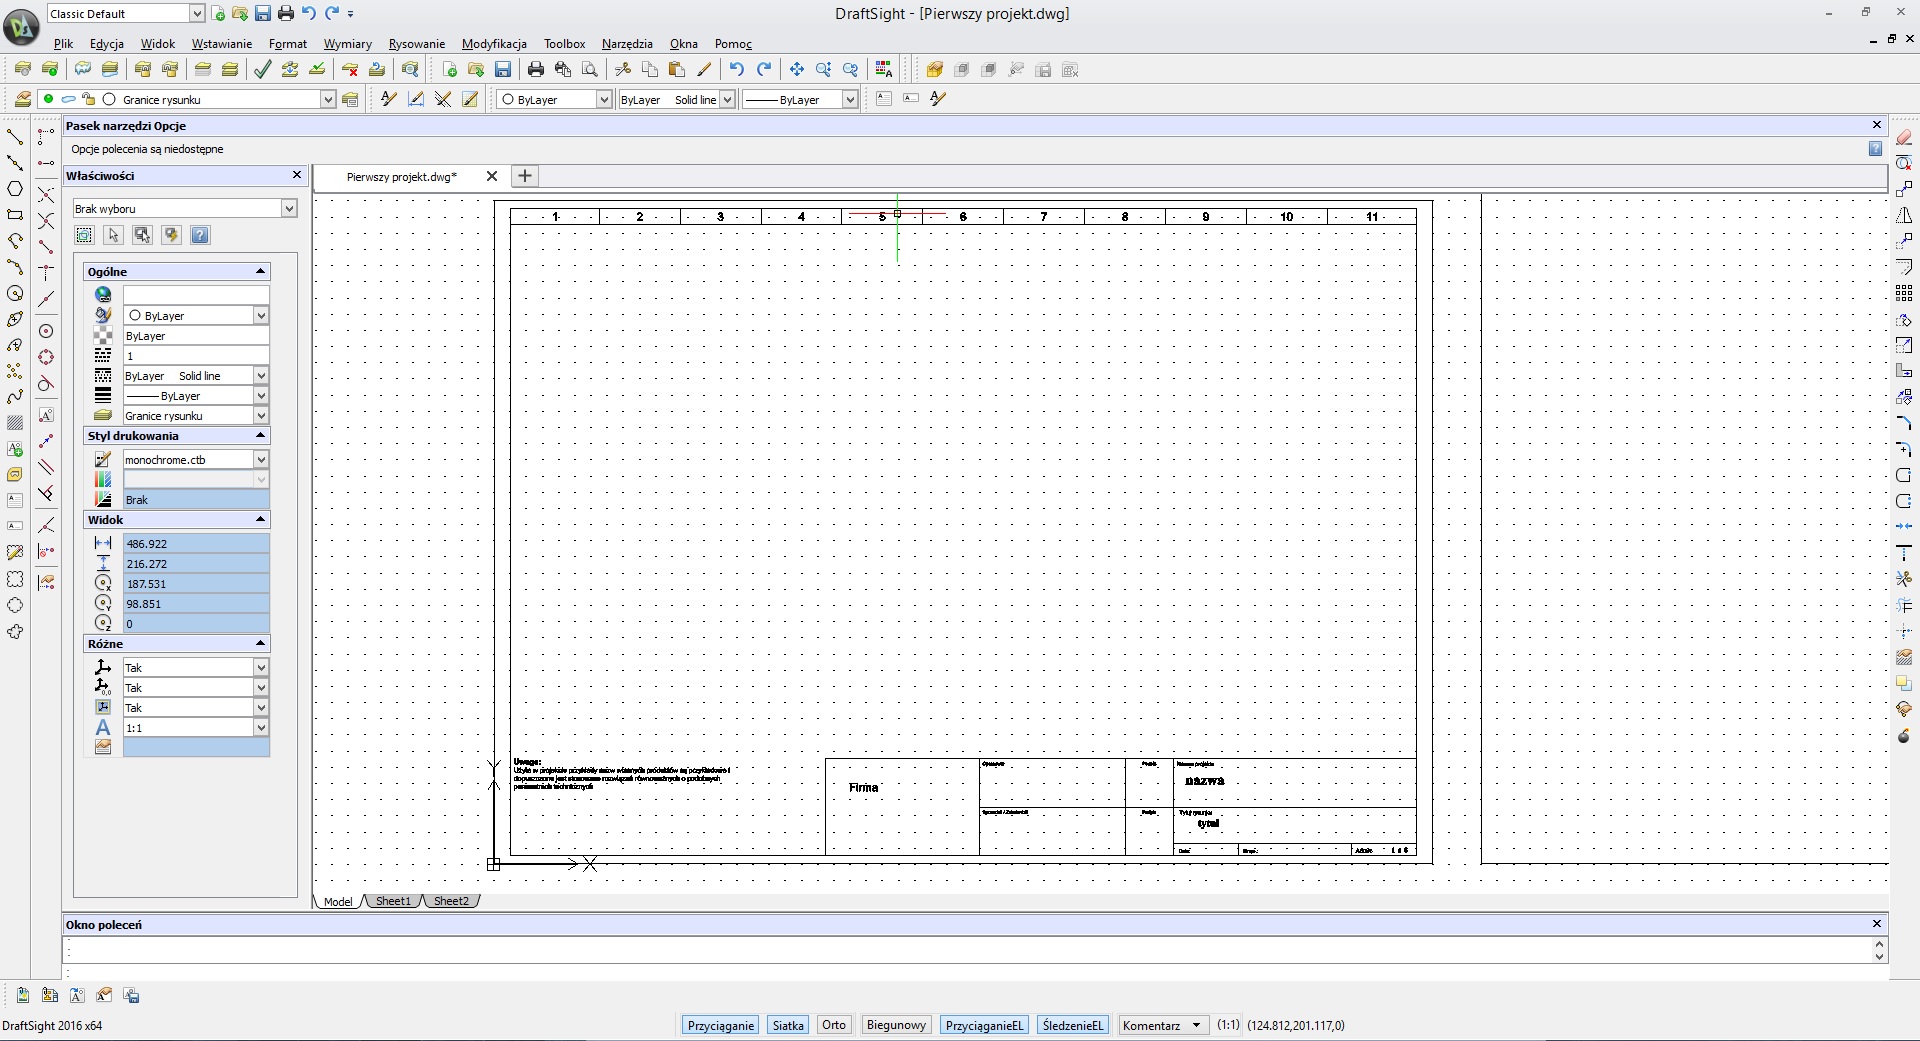The width and height of the screenshot is (1920, 1041).
Task: Click the Cut (scissors) icon
Action: coord(623,69)
